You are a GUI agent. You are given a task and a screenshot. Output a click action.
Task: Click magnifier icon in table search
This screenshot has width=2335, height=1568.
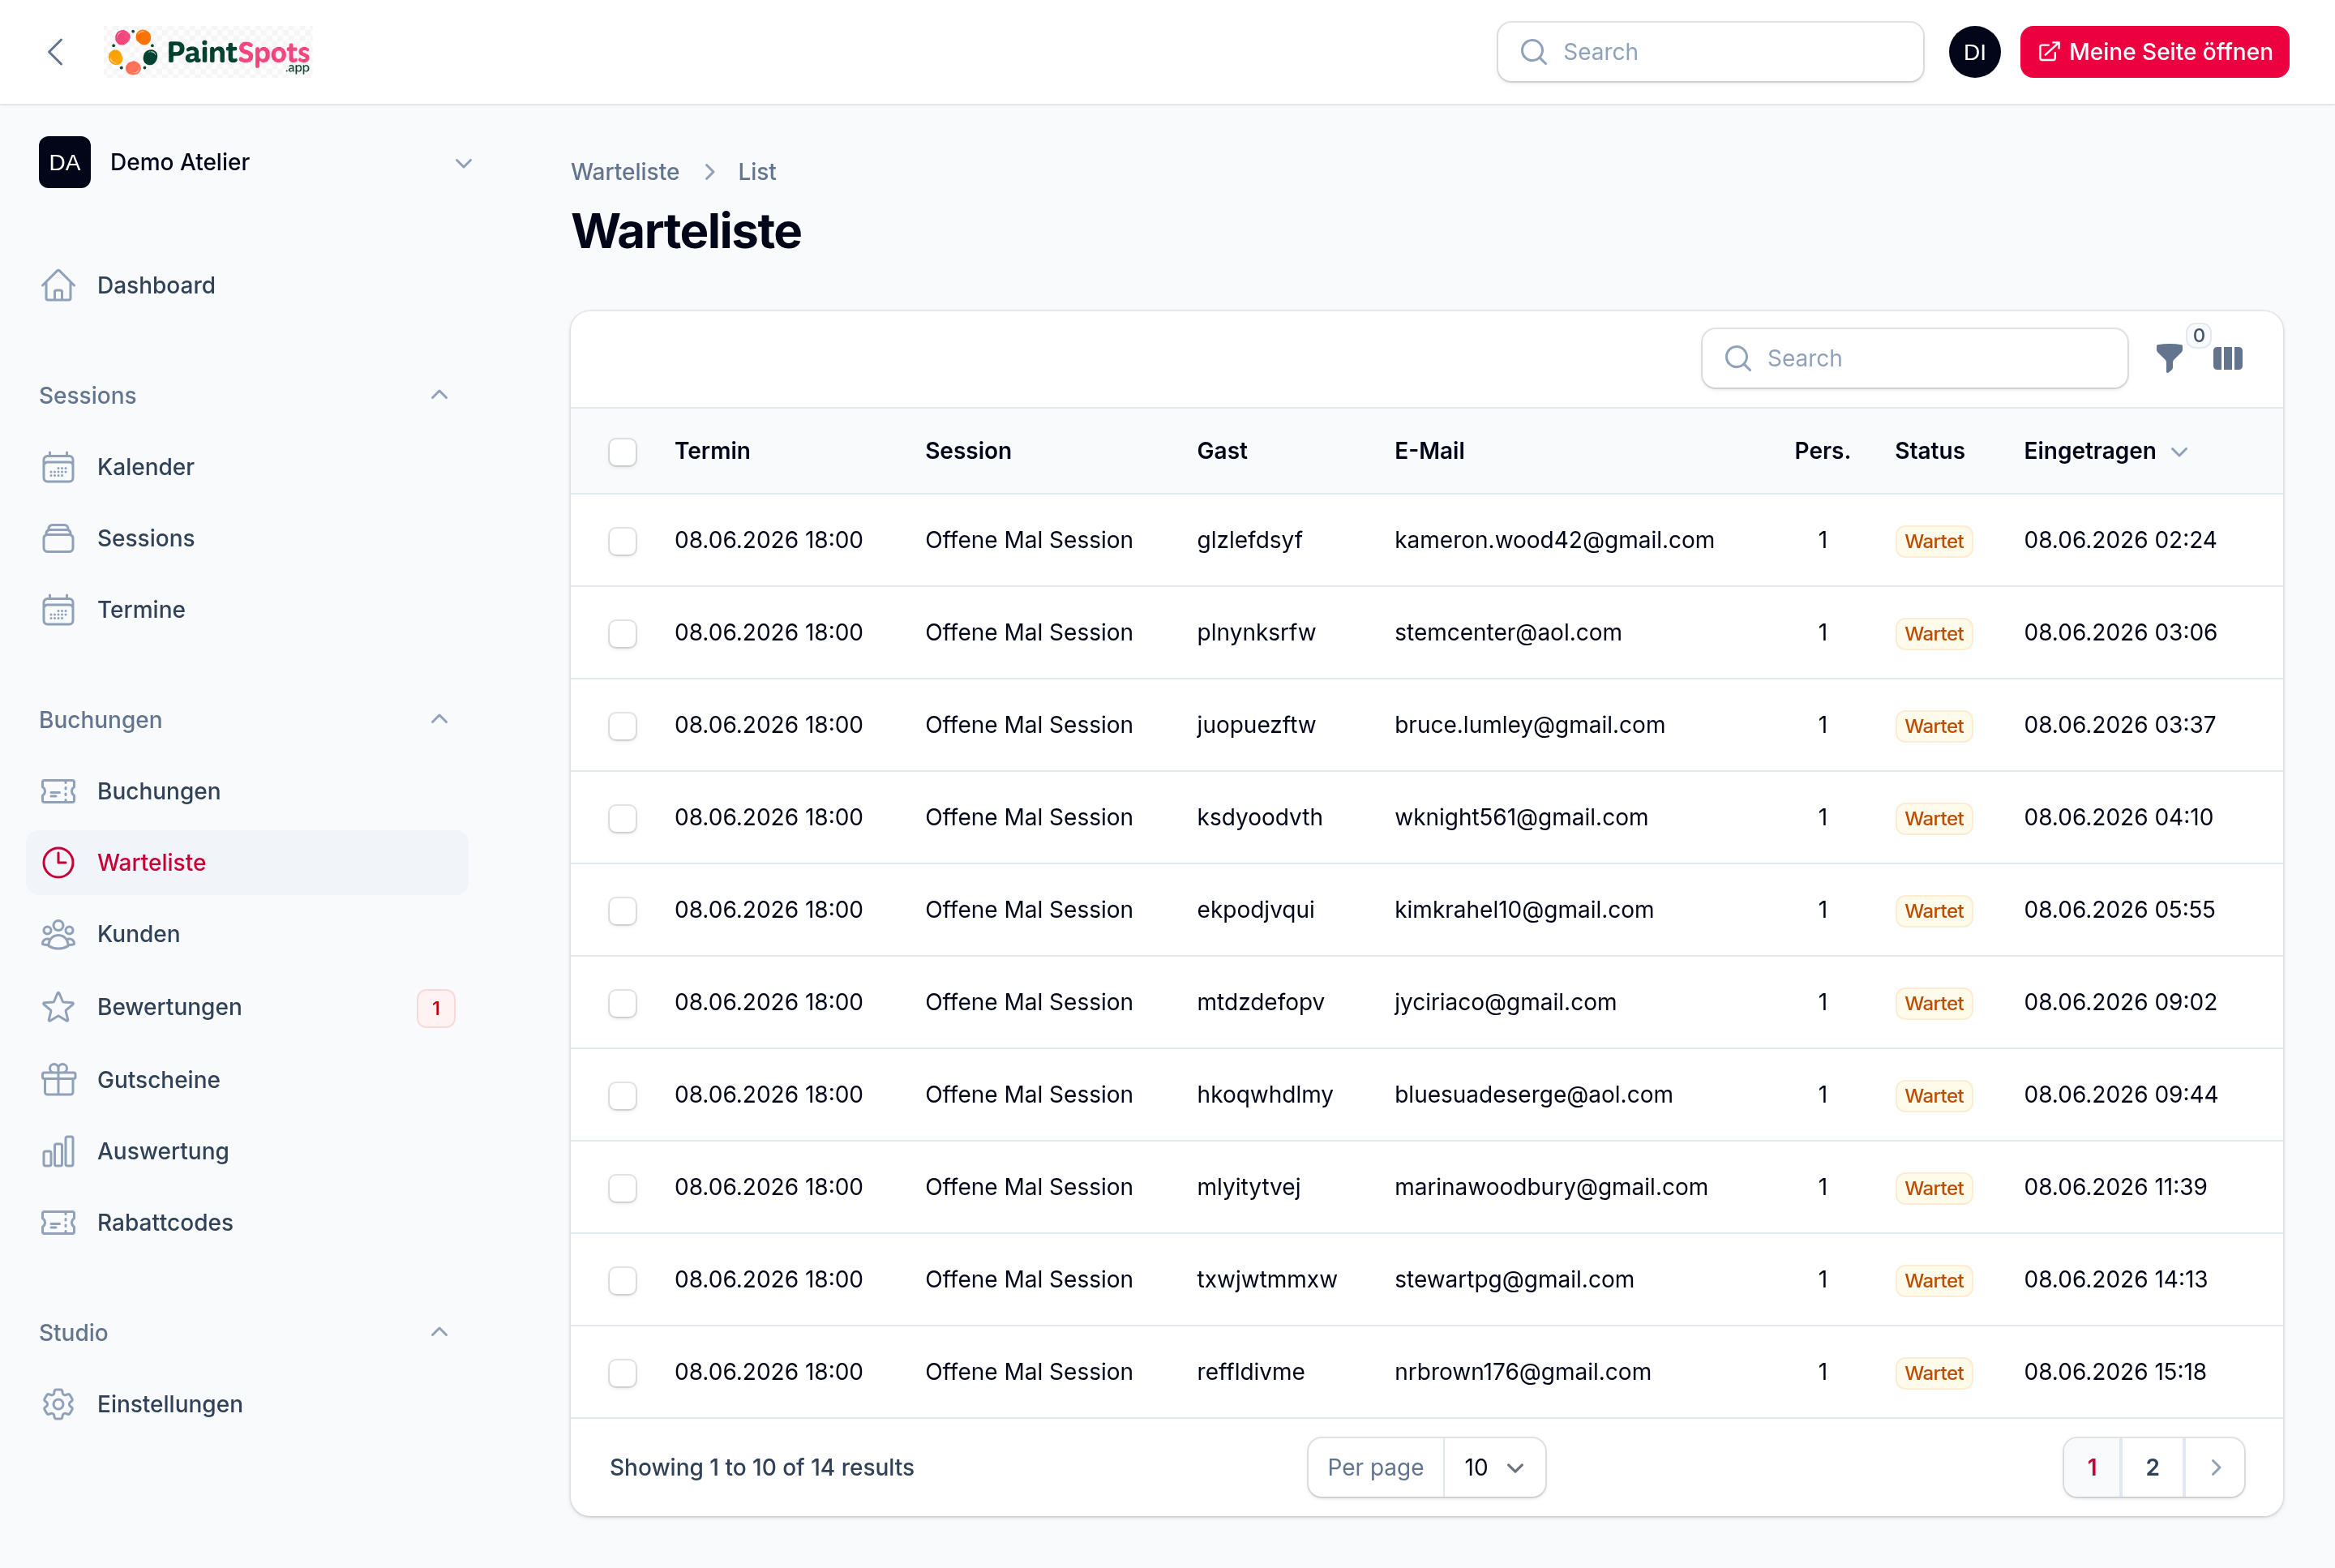coord(1738,358)
